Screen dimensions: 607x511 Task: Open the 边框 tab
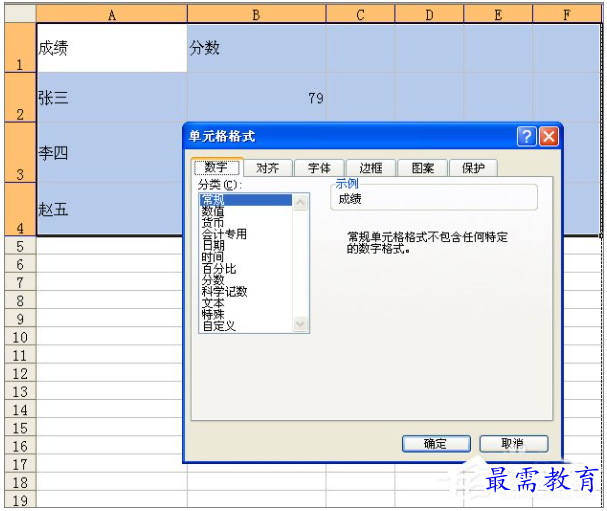(x=371, y=168)
